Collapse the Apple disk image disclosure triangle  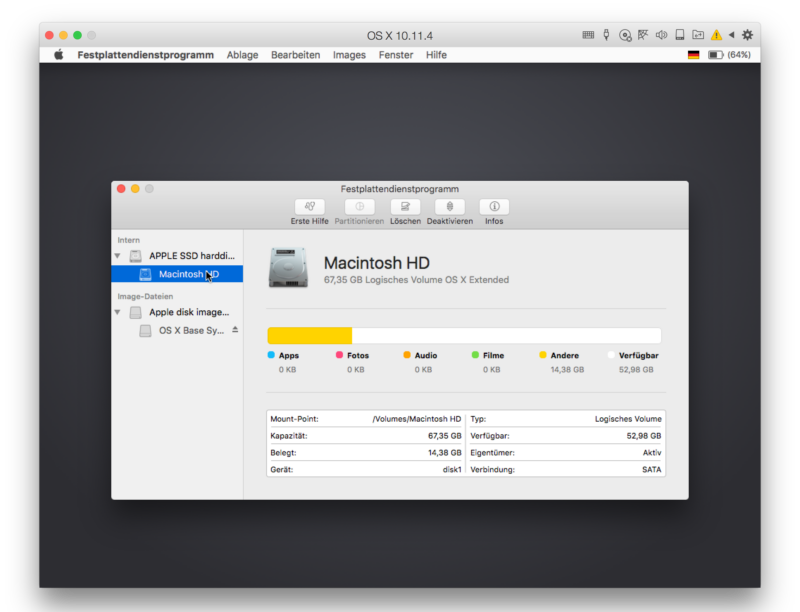click(117, 312)
